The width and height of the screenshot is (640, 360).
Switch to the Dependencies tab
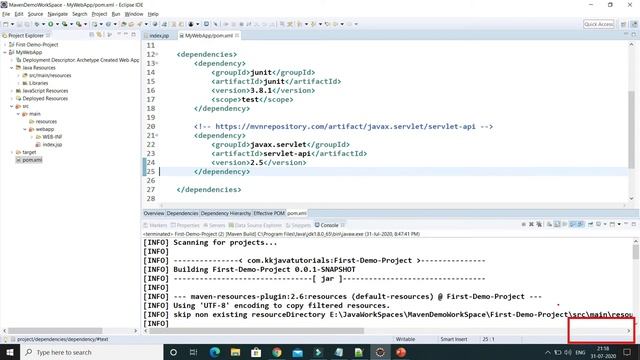182,213
